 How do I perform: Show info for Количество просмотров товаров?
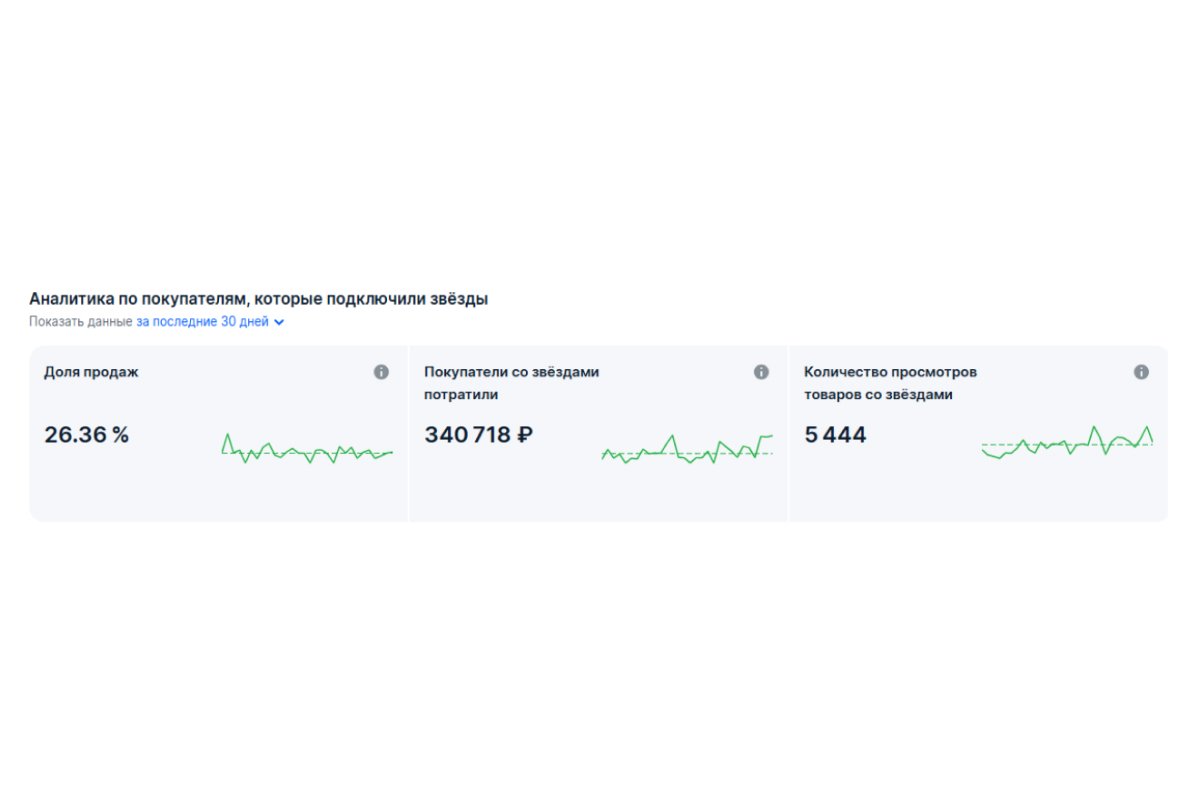(1141, 372)
